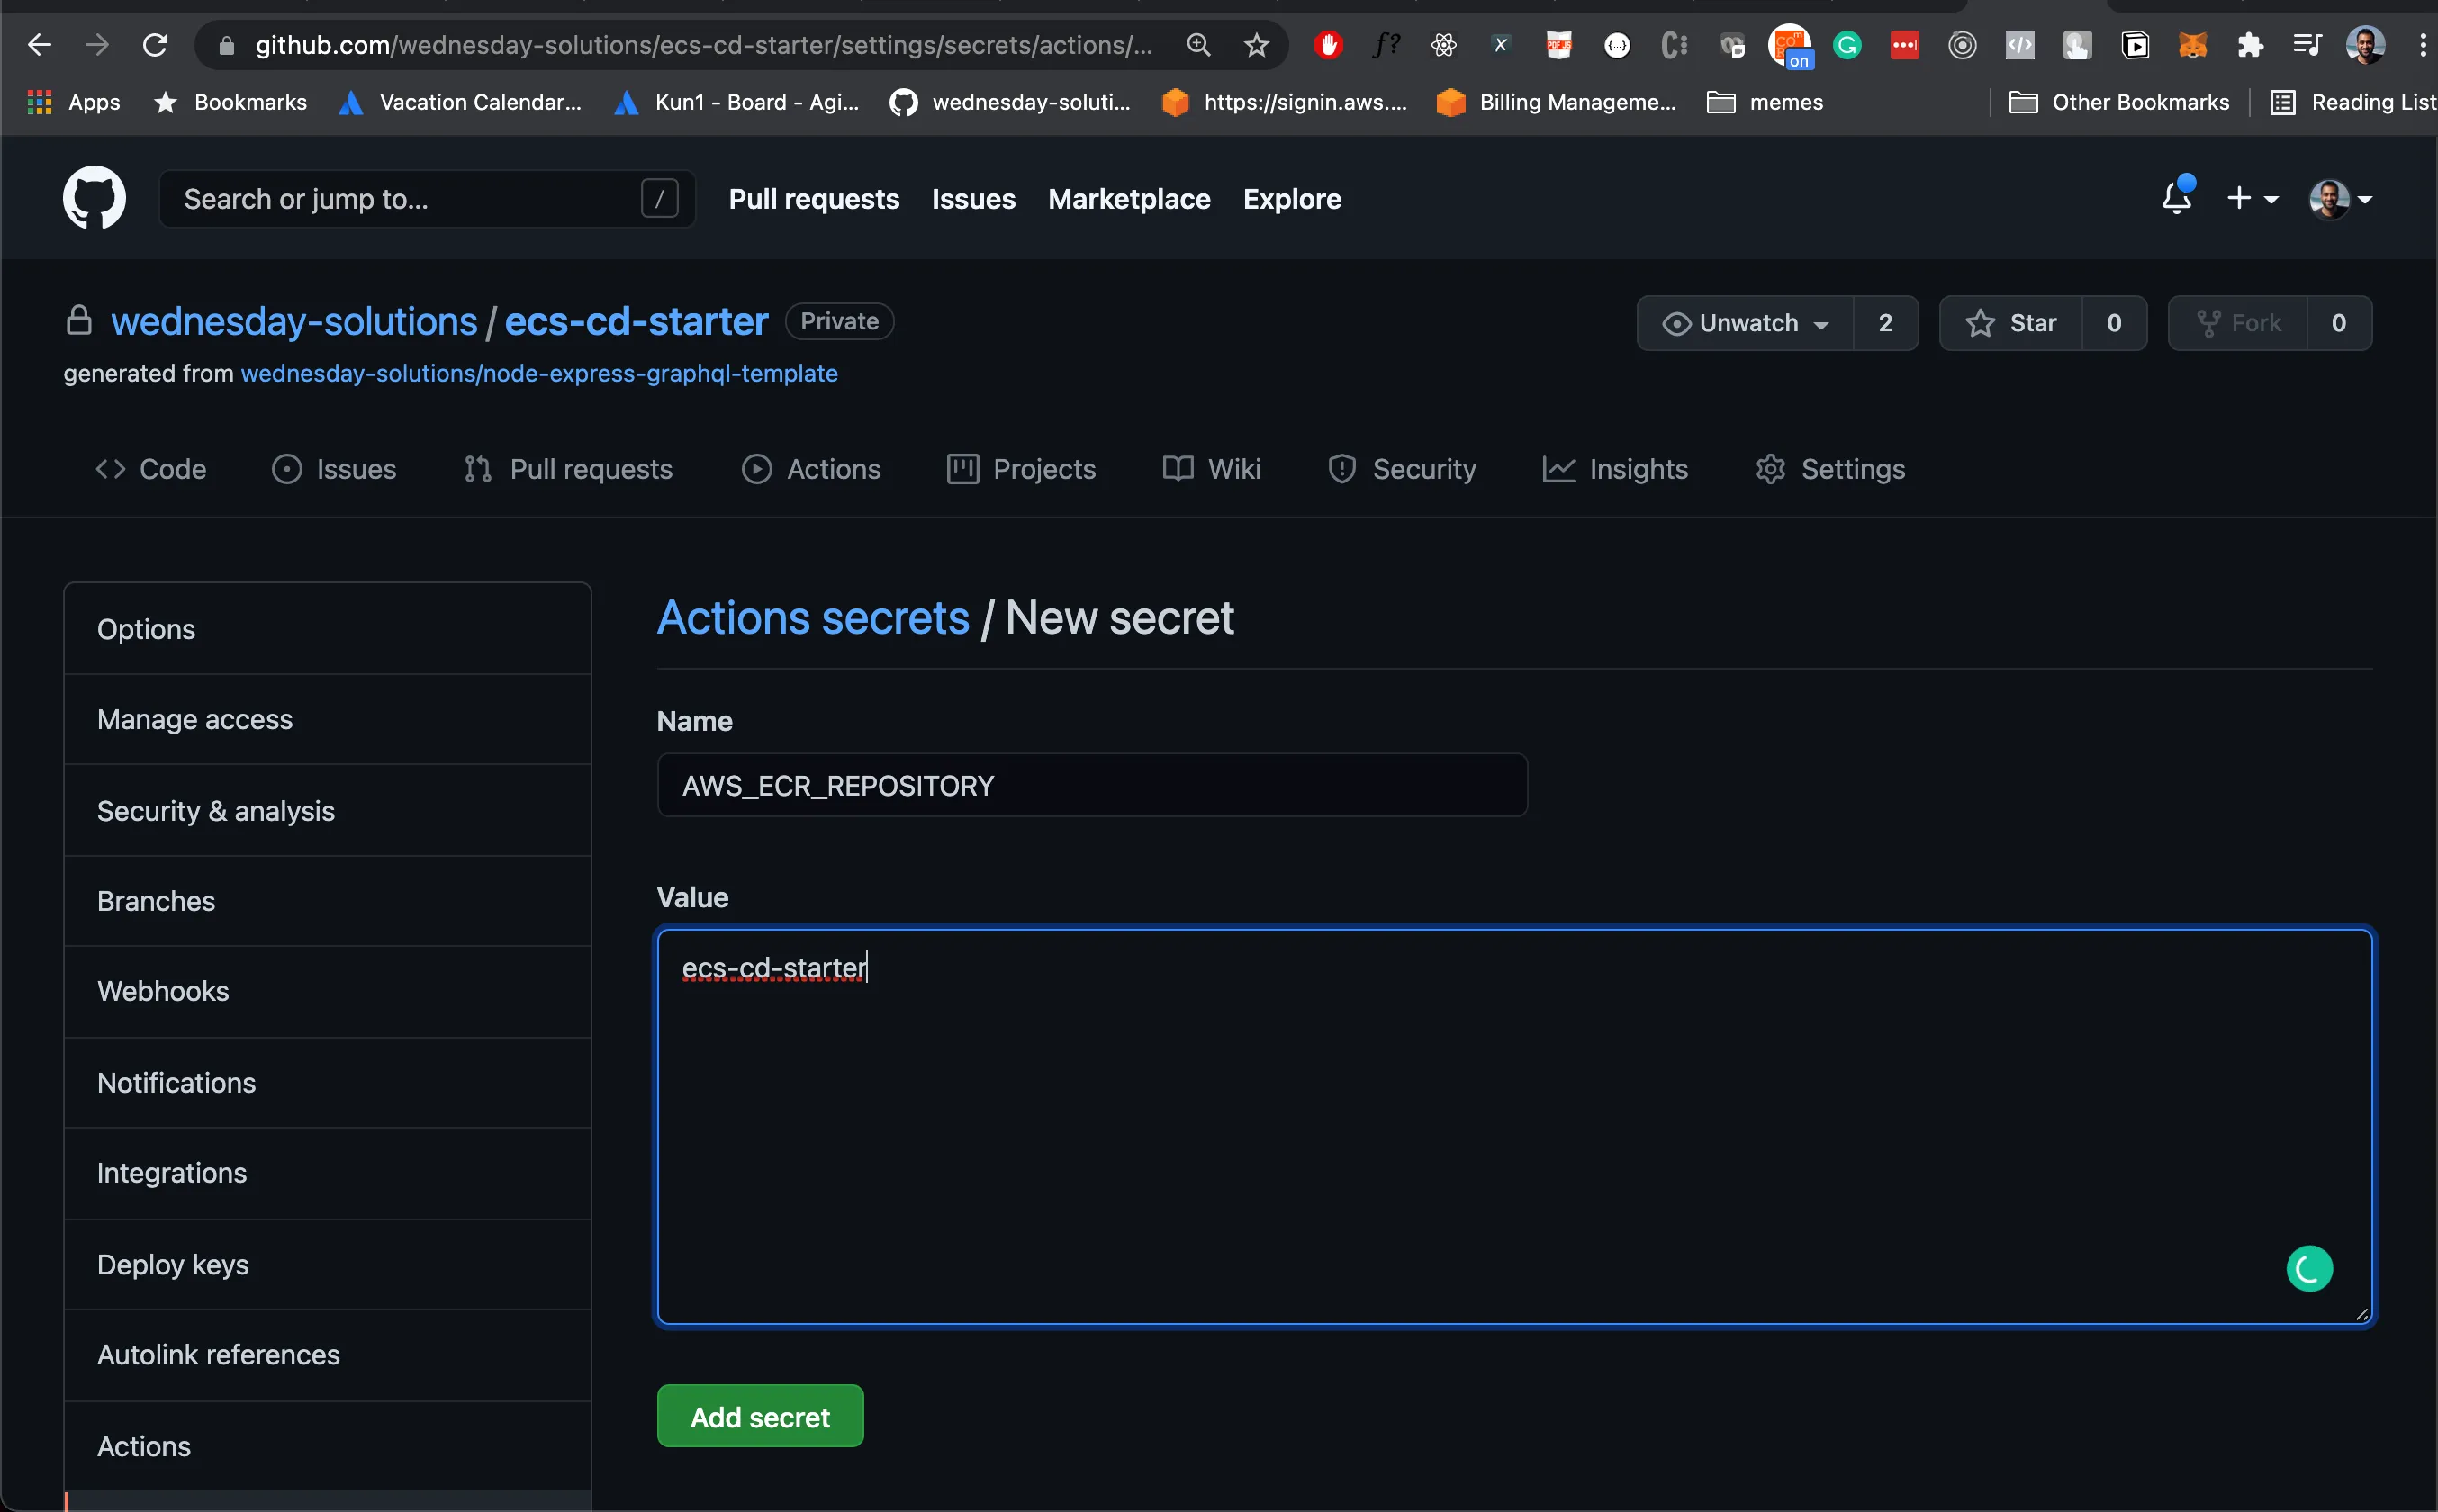The height and width of the screenshot is (1512, 2438).
Task: Open Deploy keys settings
Action: [x=327, y=1264]
